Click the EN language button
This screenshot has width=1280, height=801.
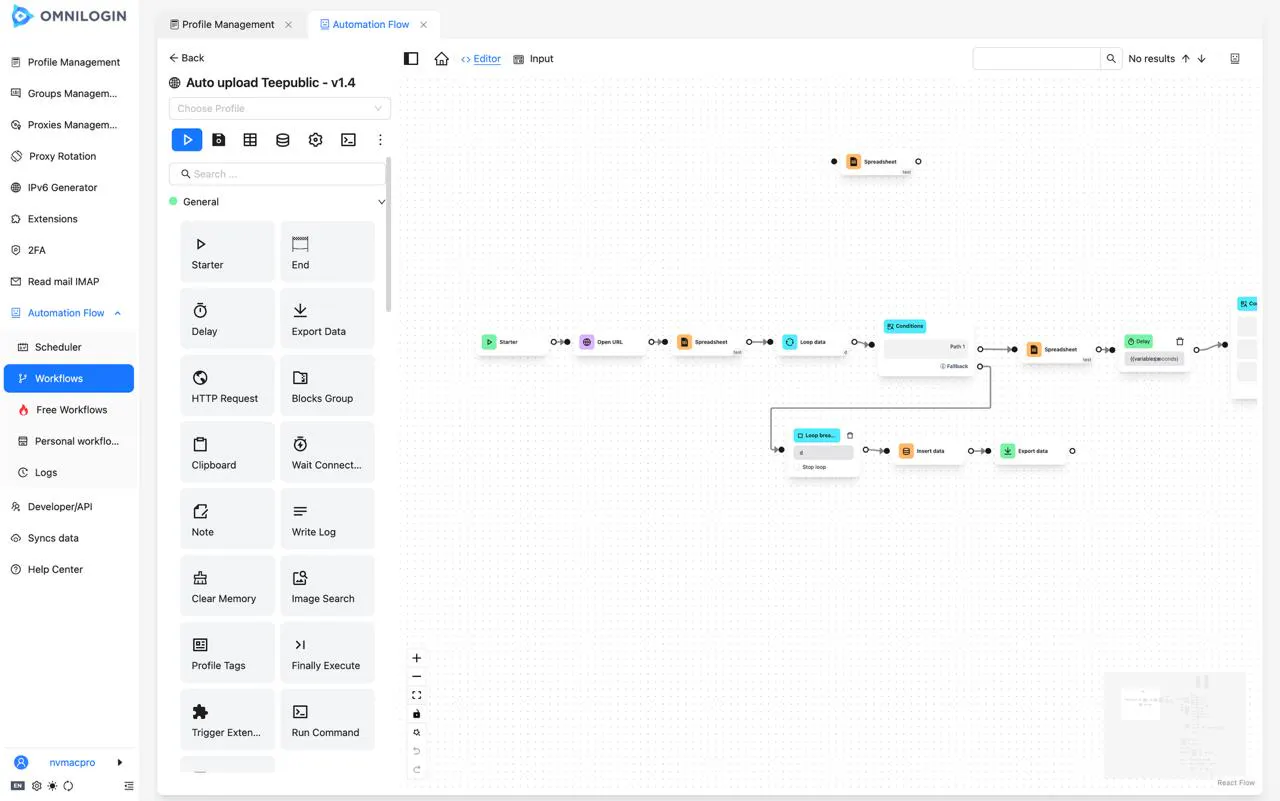(18, 786)
